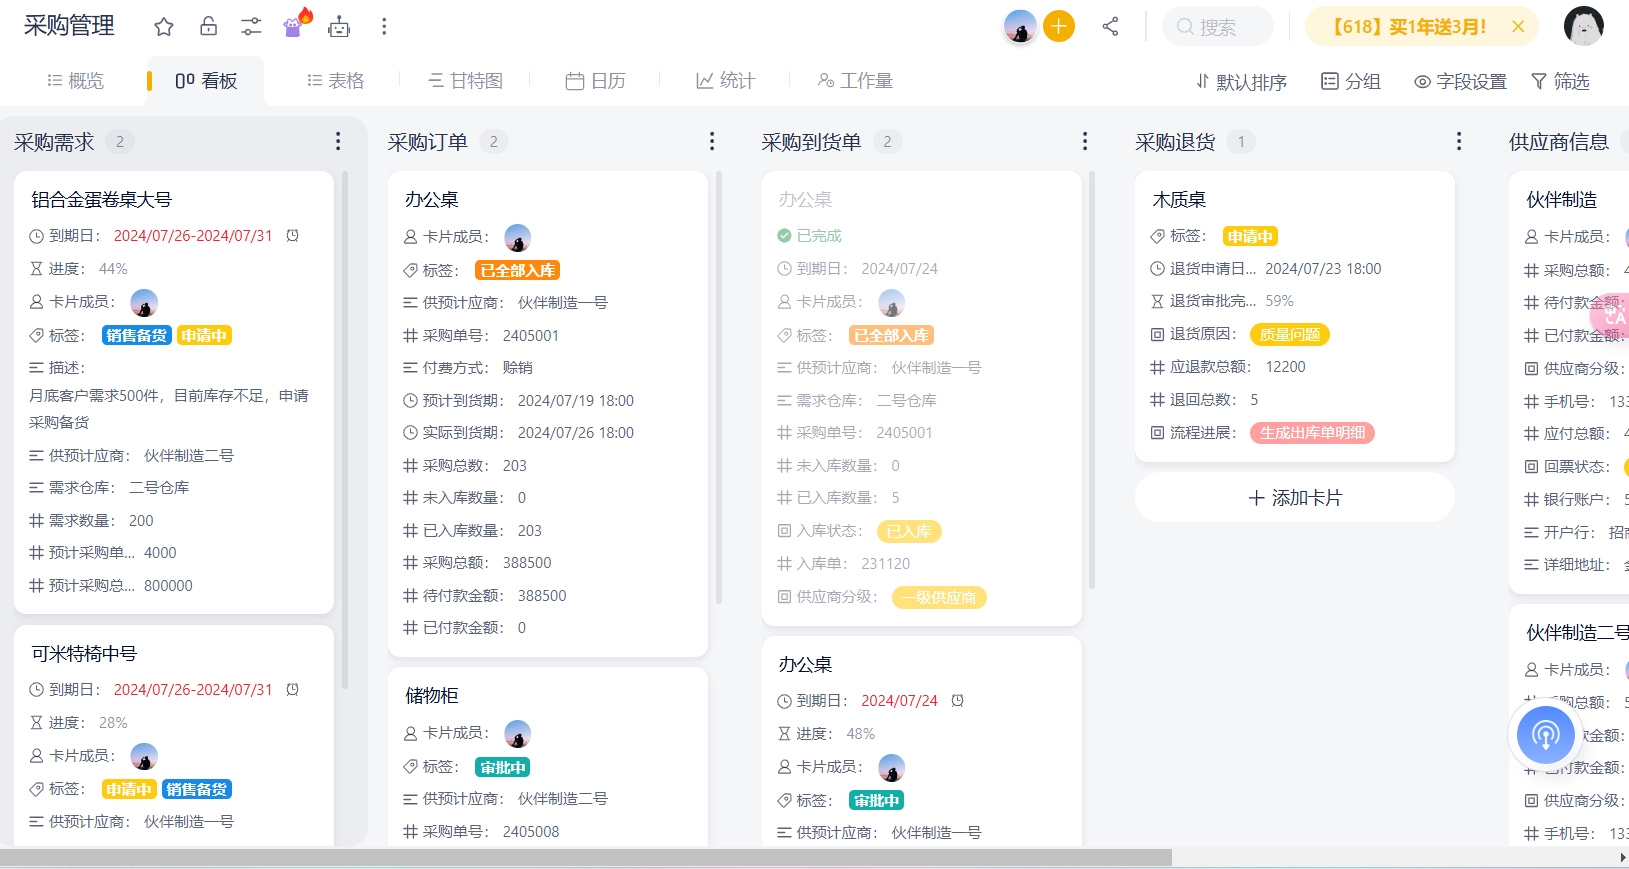The width and height of the screenshot is (1629, 869).
Task: Click the purple gift icon with flame
Action: [296, 24]
